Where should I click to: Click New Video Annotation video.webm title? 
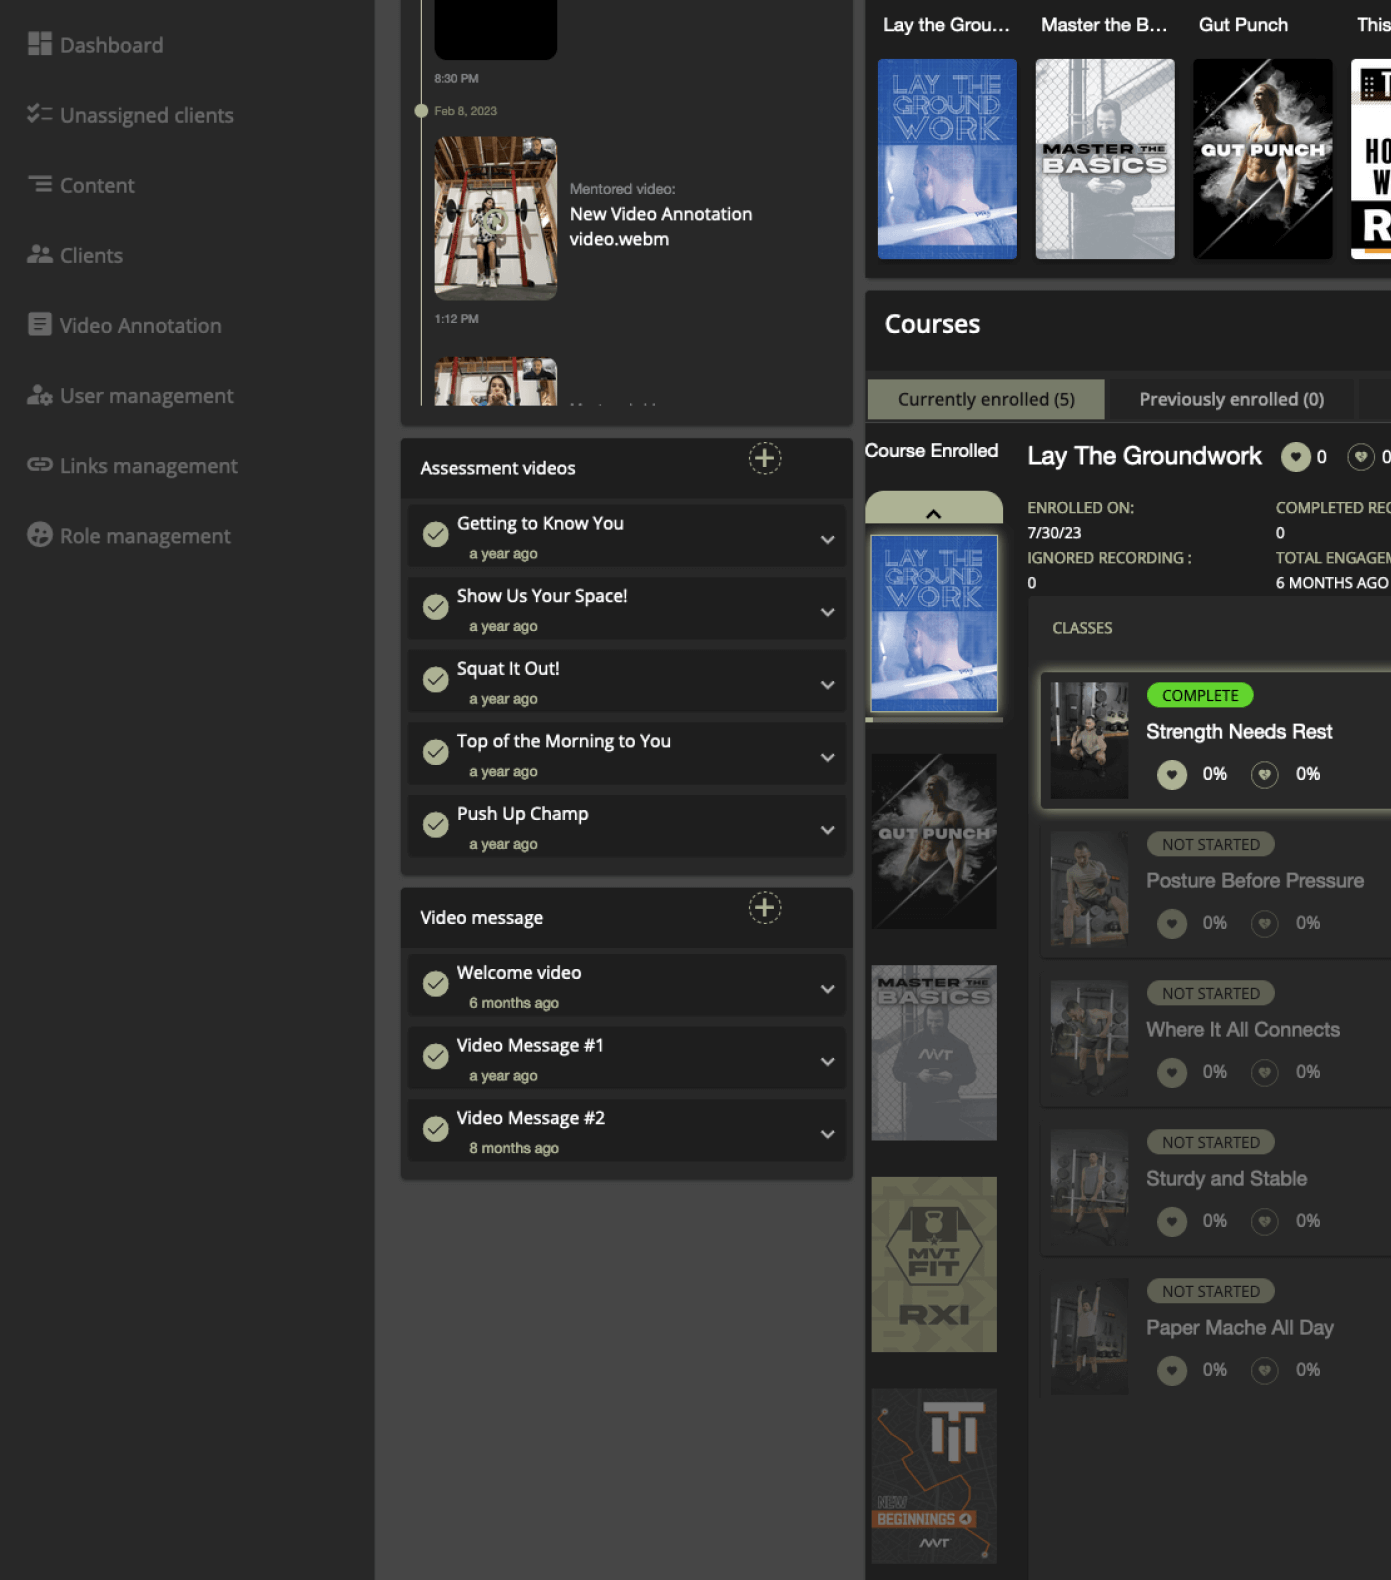point(660,226)
